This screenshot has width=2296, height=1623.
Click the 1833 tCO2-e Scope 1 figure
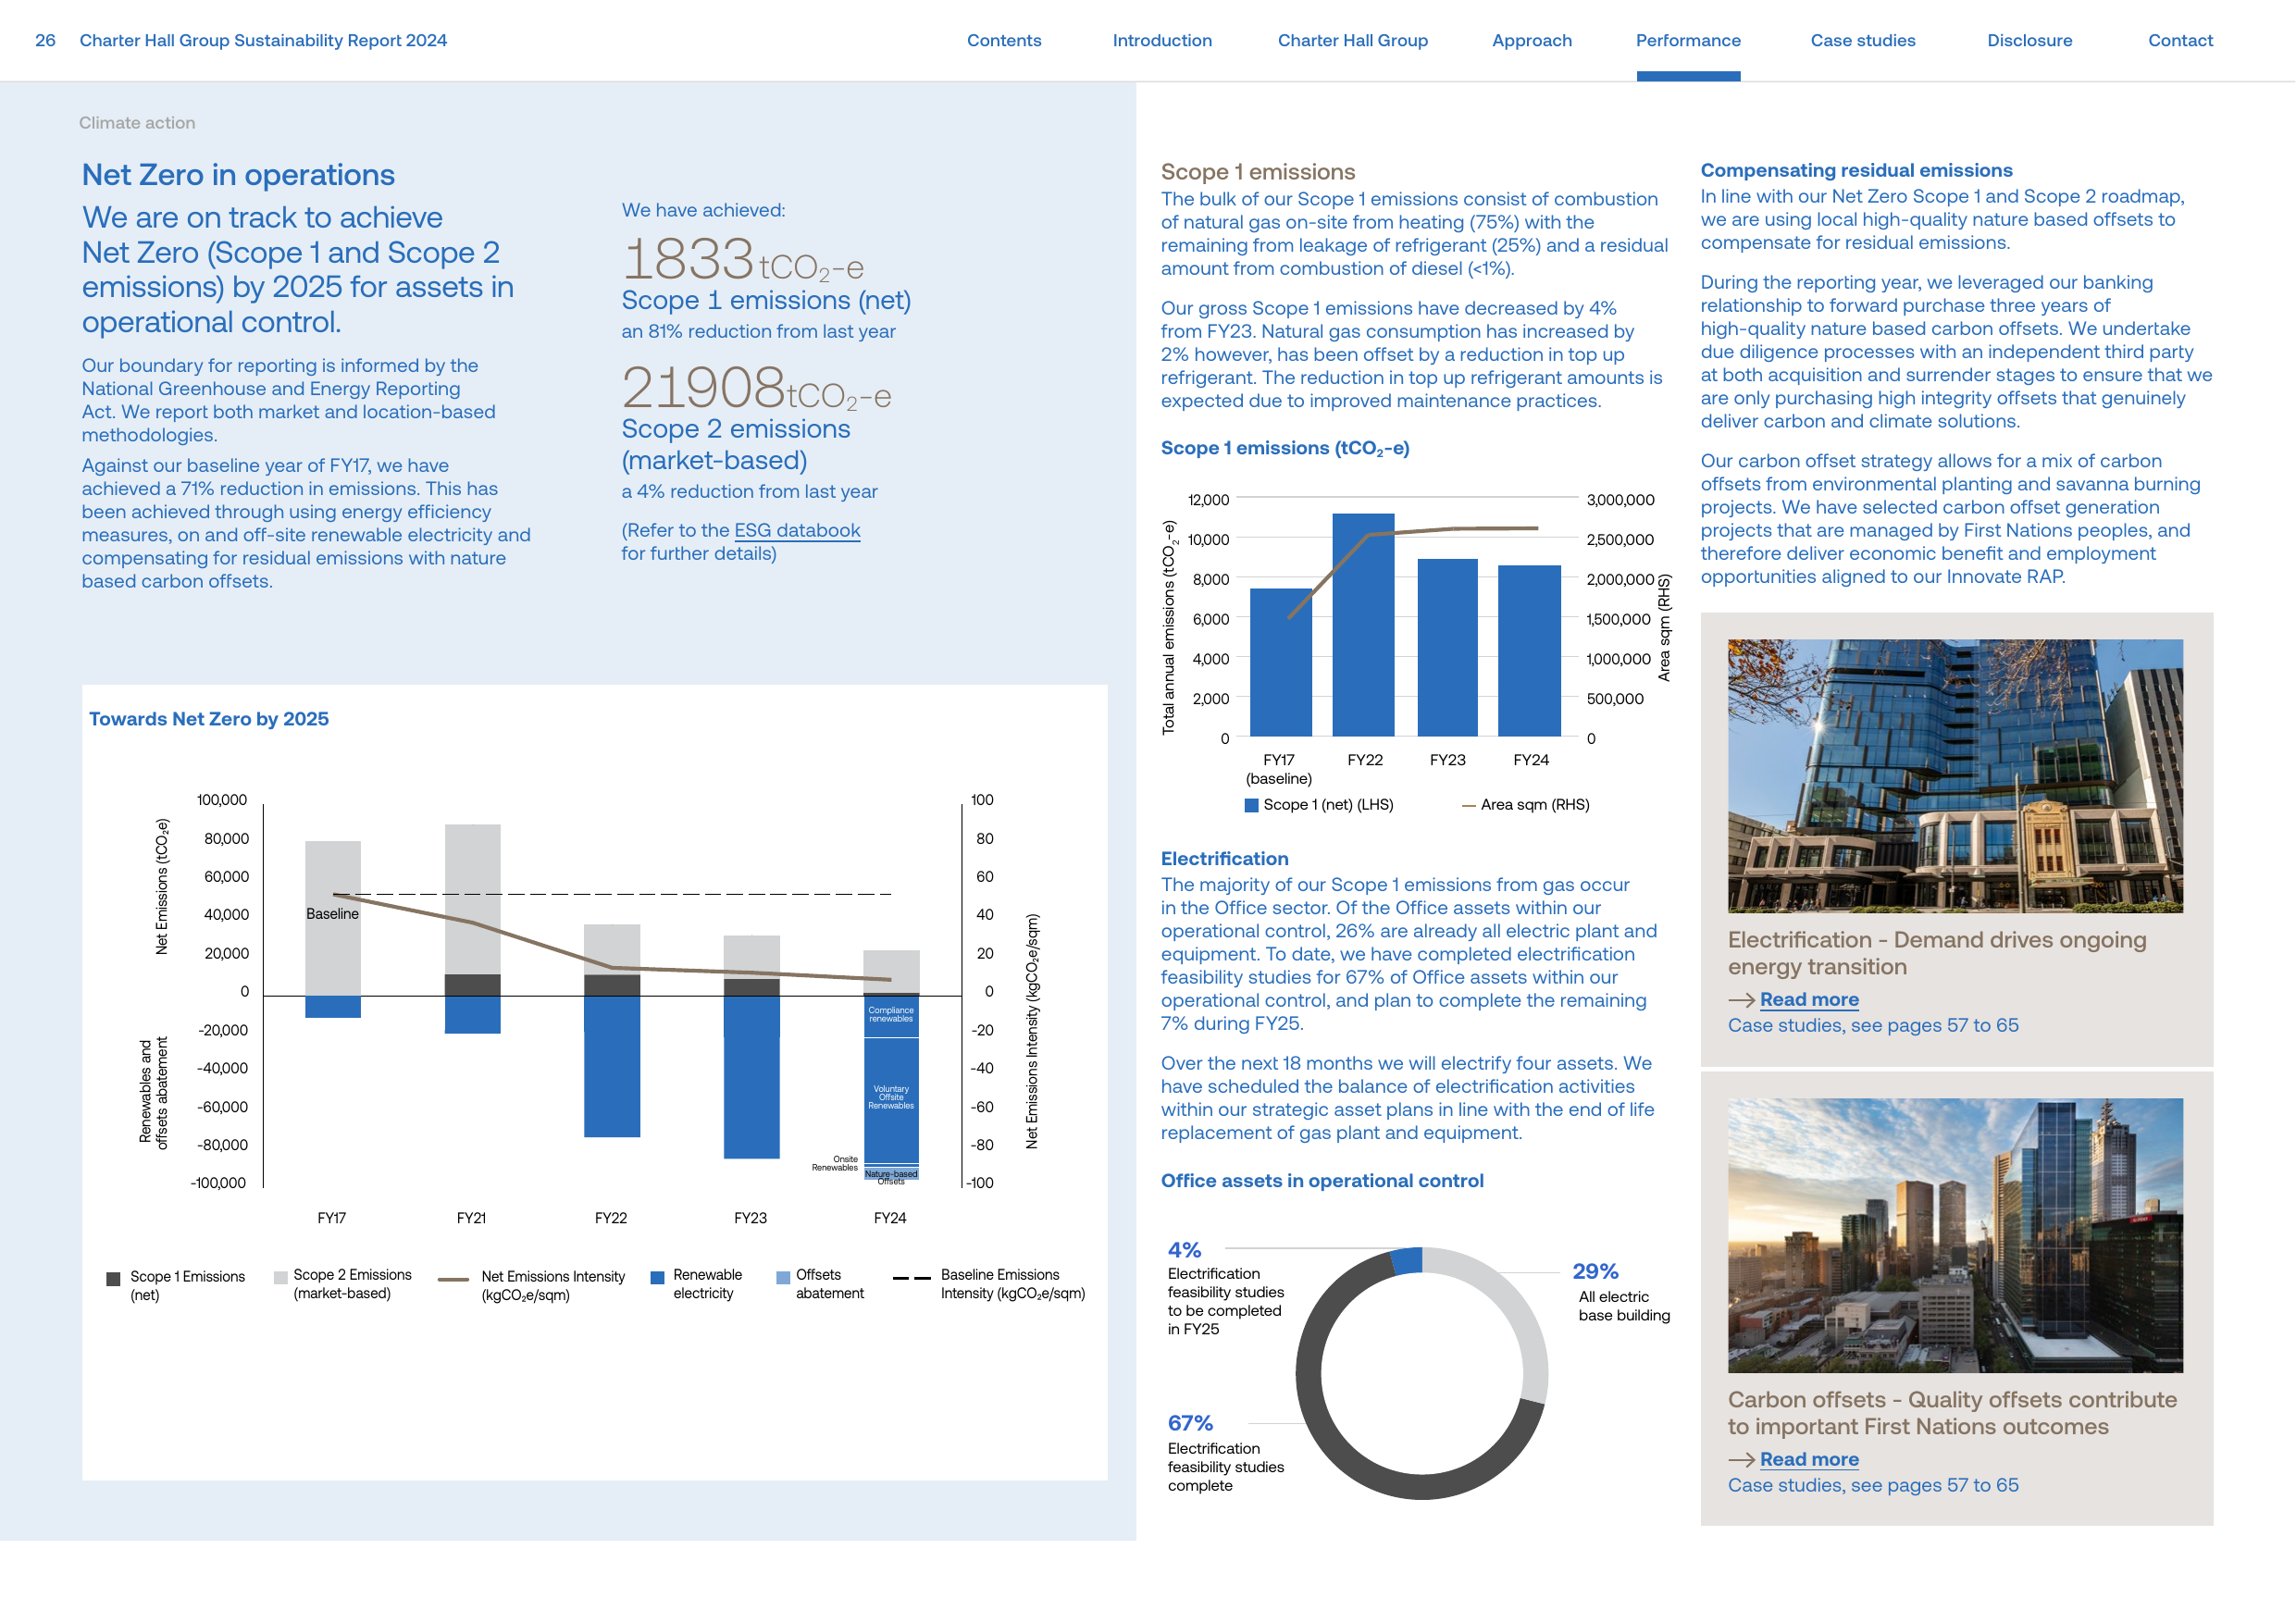(x=743, y=260)
